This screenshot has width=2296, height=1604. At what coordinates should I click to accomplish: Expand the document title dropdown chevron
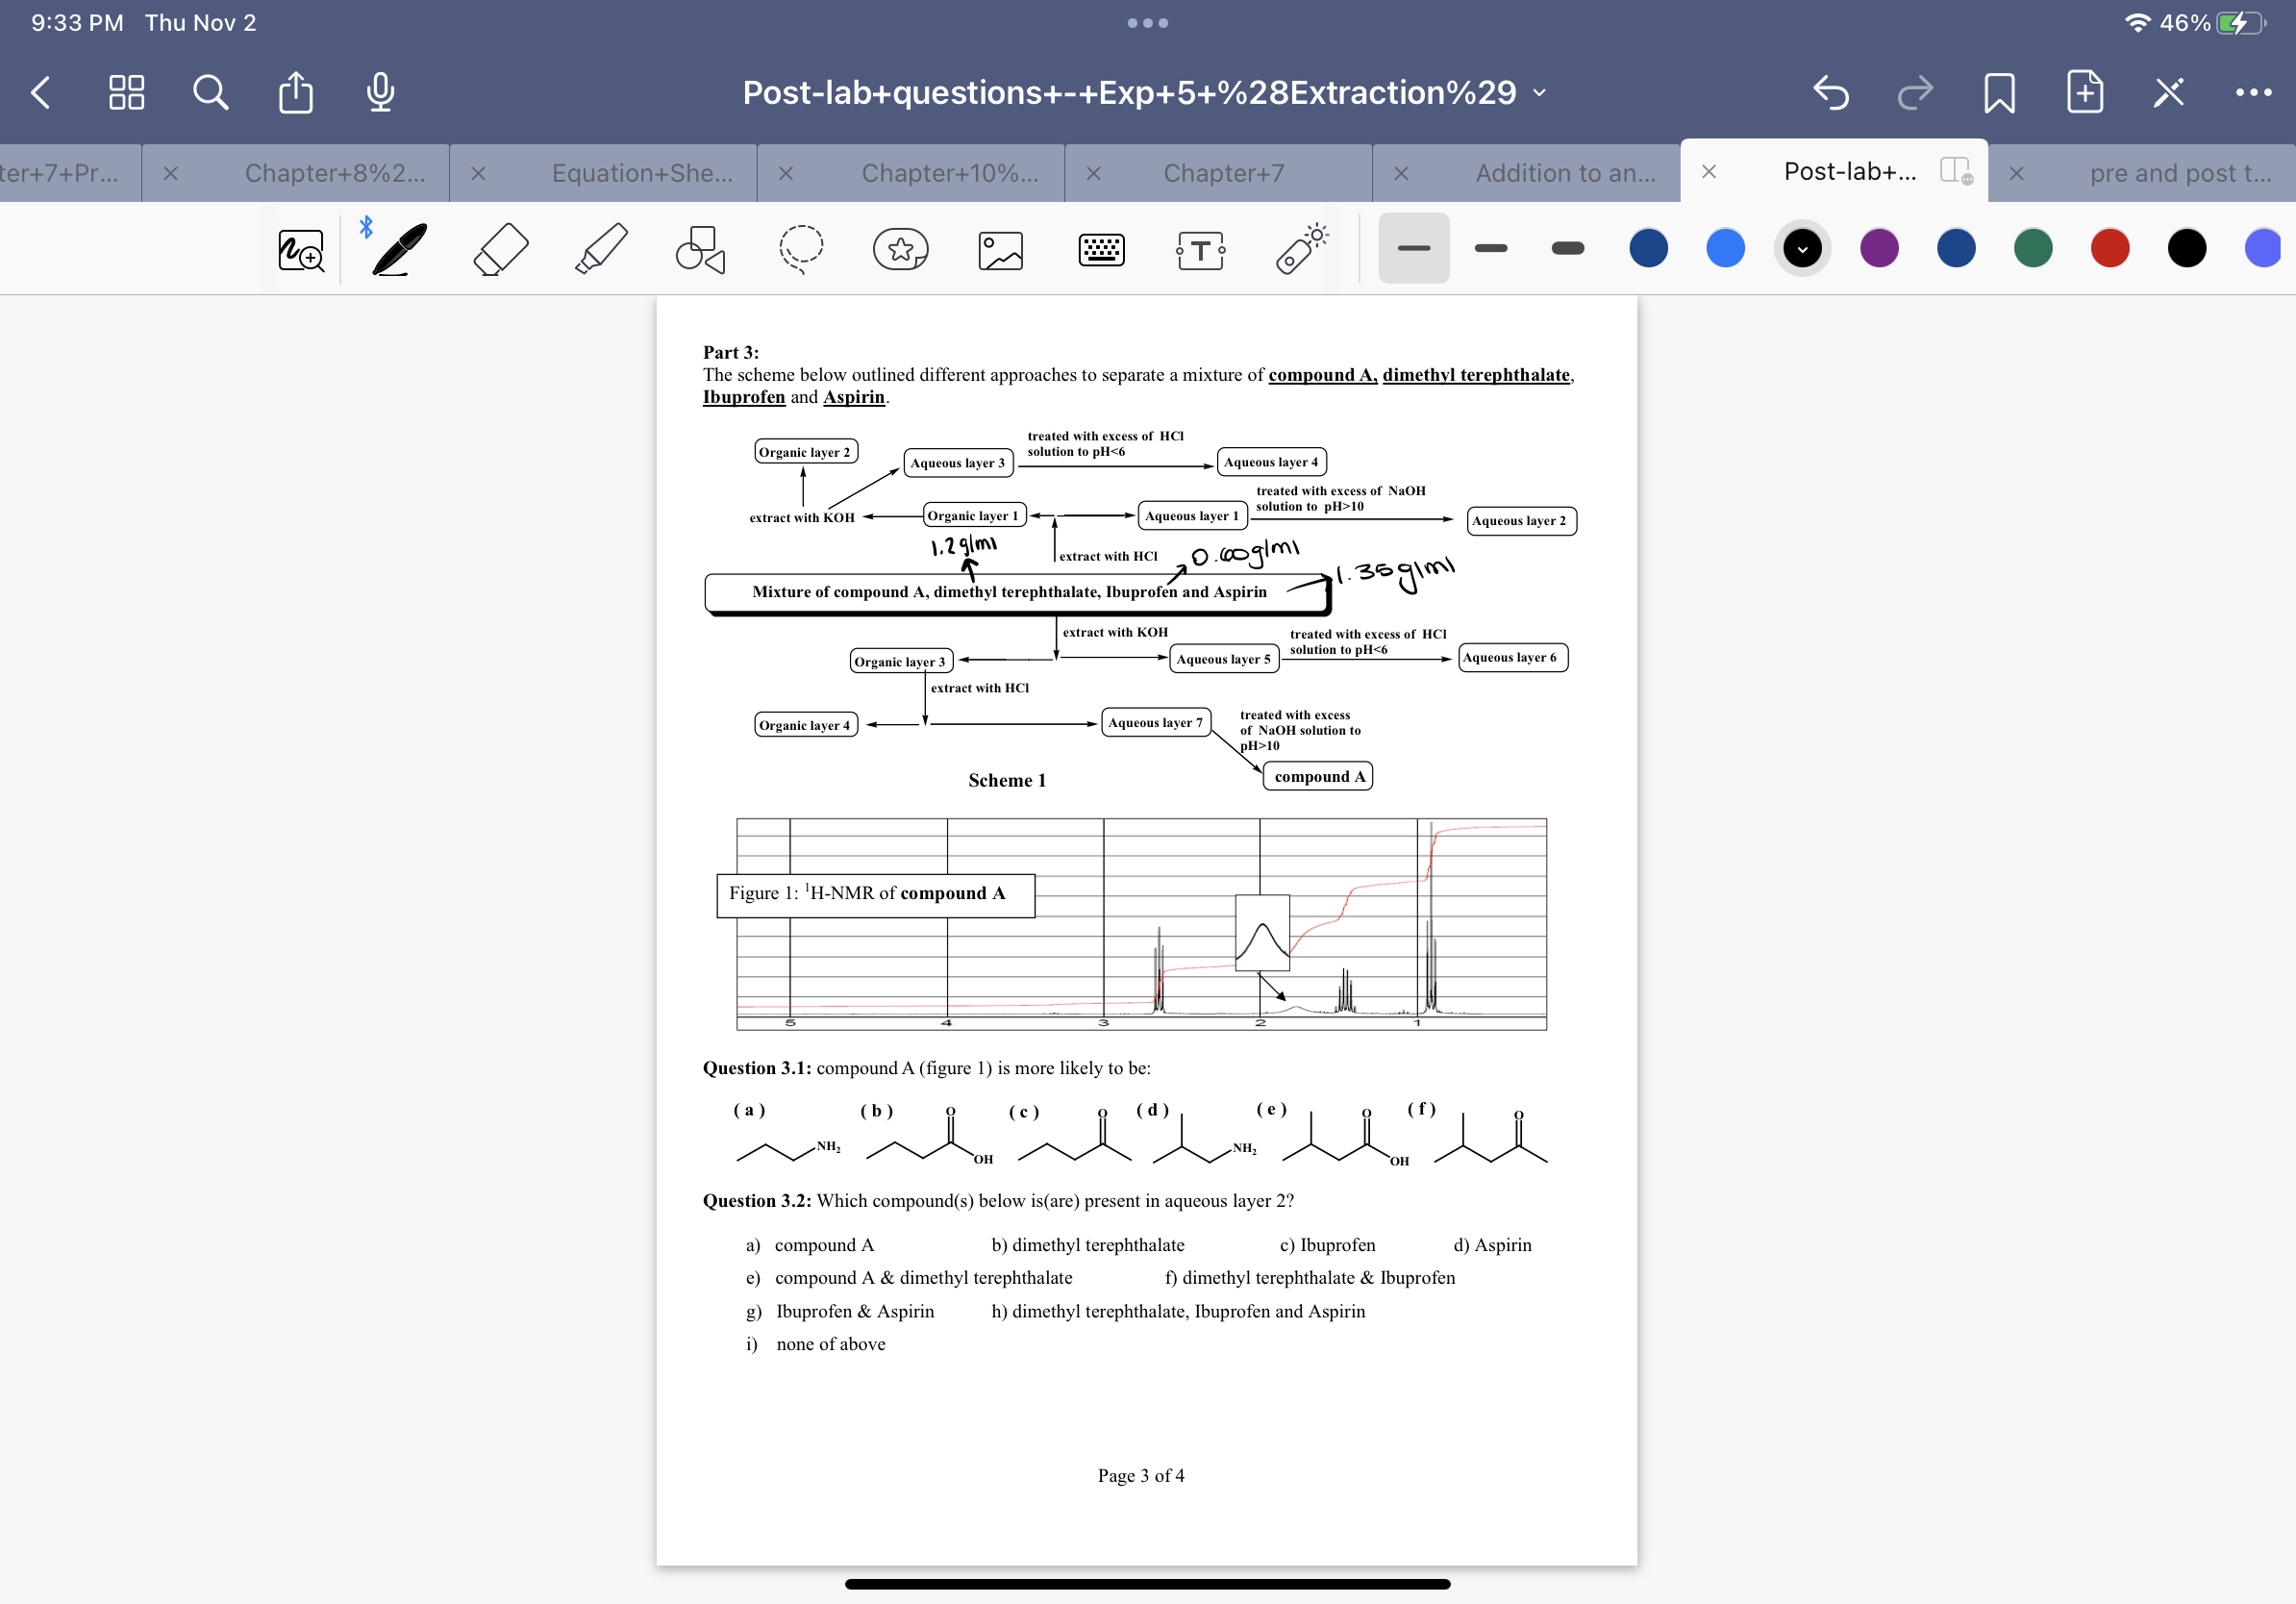pos(1540,93)
